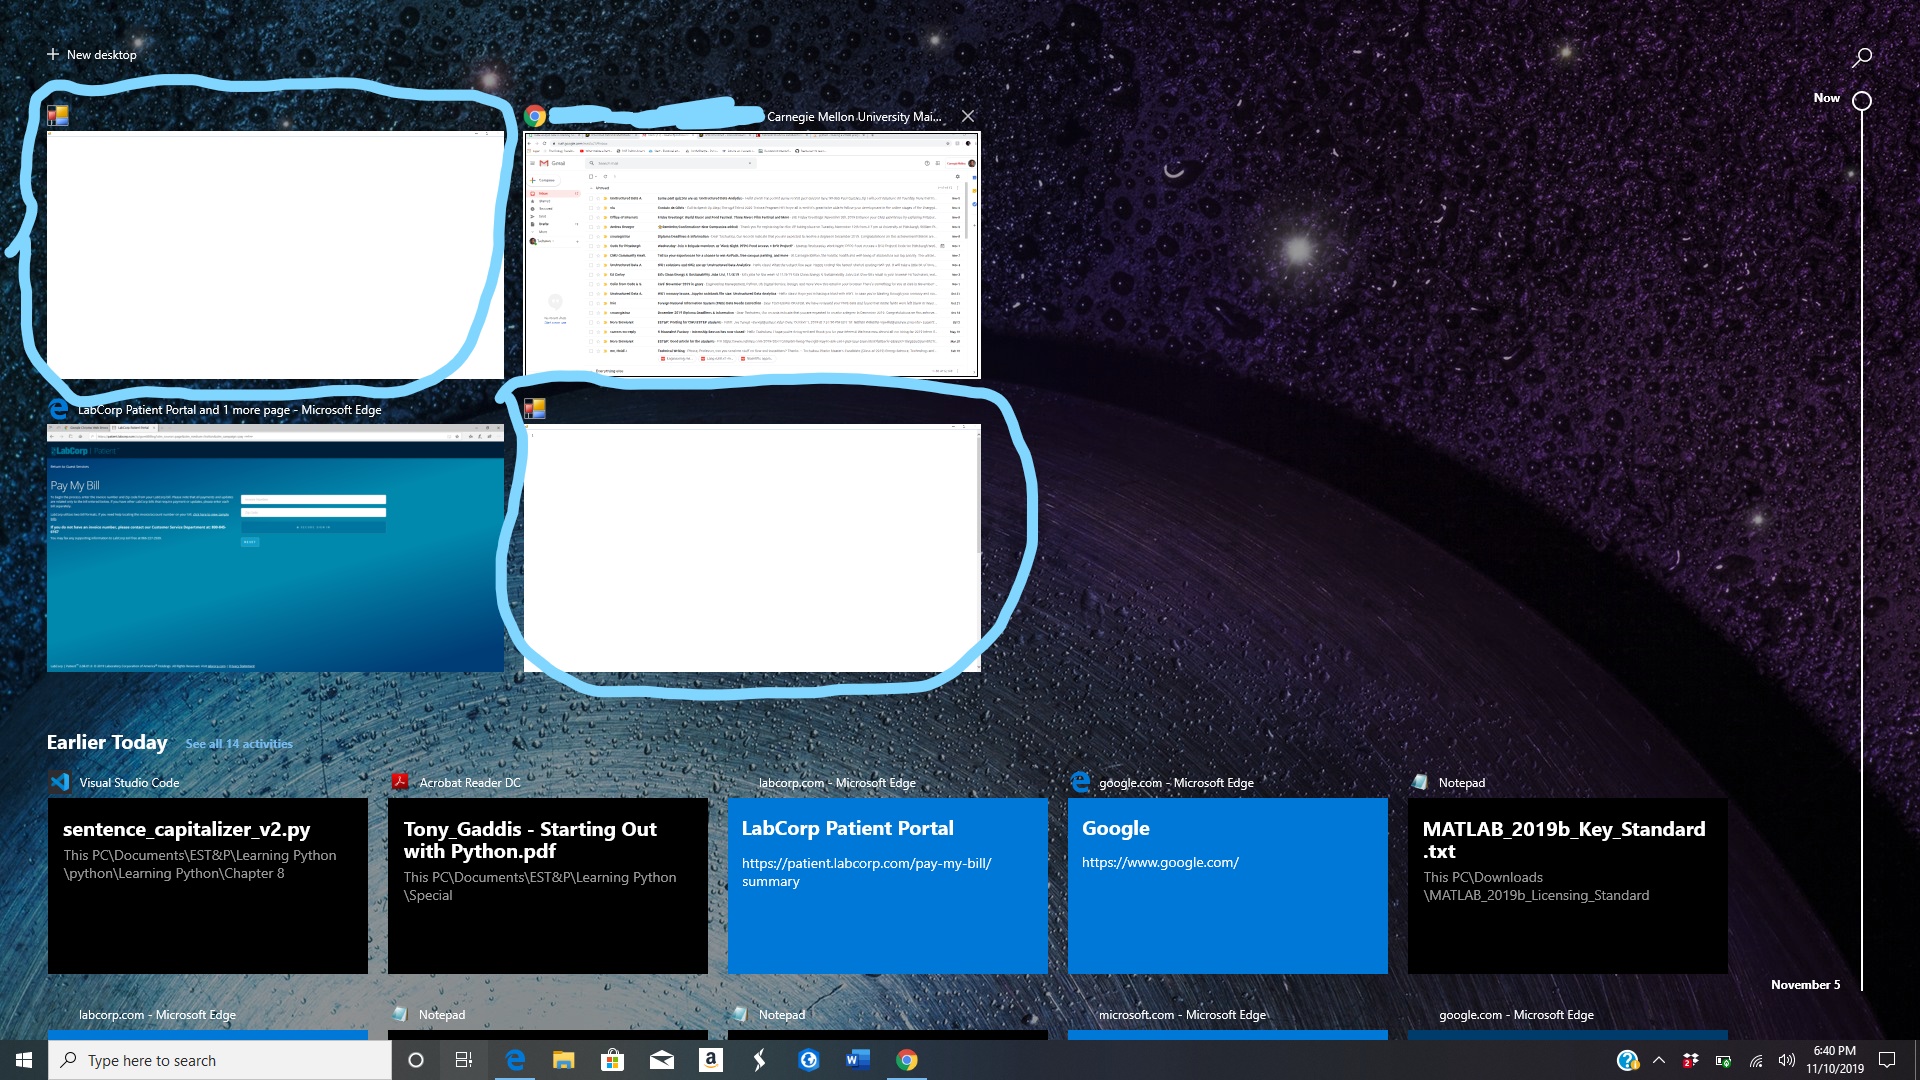
Task: Open the white lightning-bolt app icon in the taskbar
Action: 760,1060
